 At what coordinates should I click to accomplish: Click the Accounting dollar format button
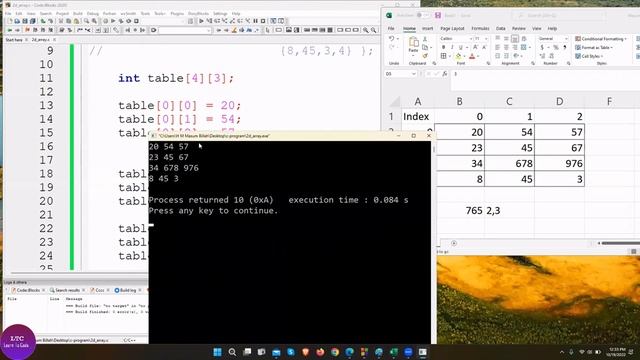click(542, 47)
